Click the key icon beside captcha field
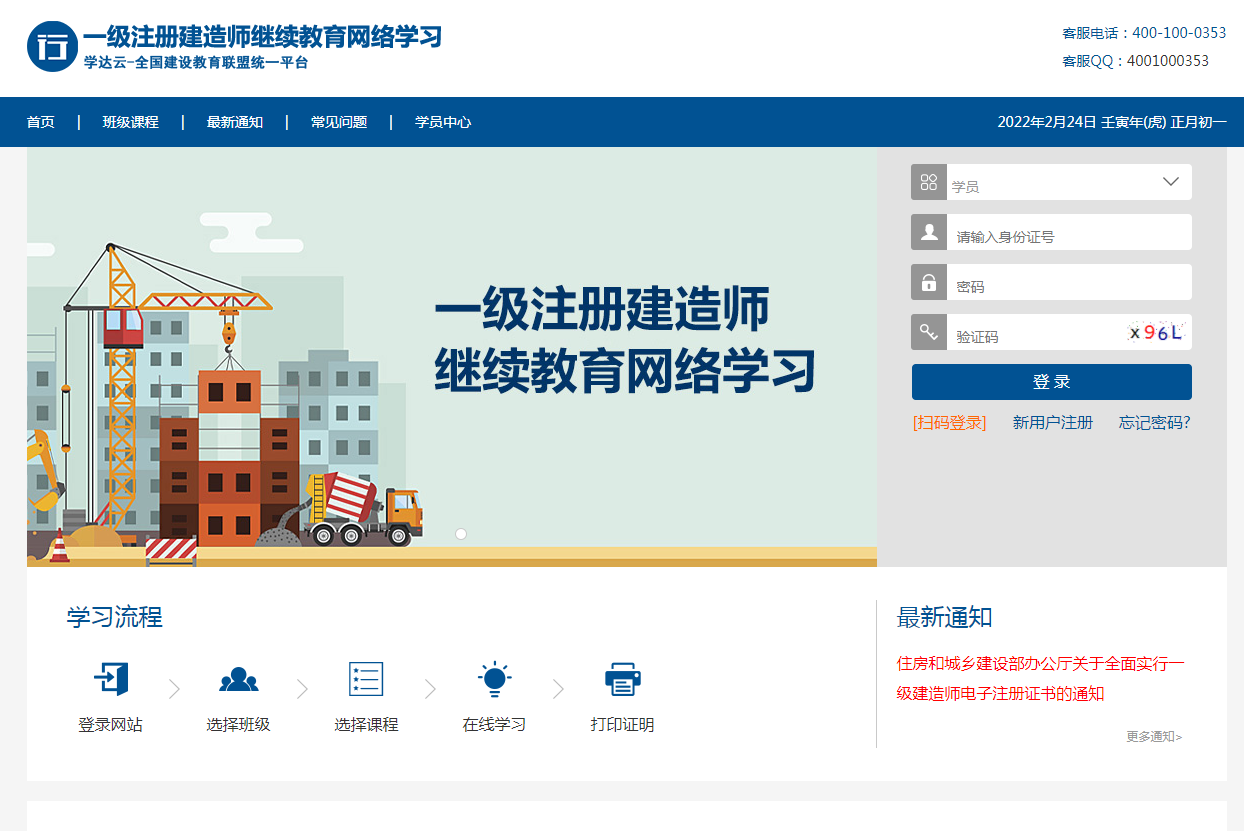The image size is (1244, 831). (x=929, y=332)
